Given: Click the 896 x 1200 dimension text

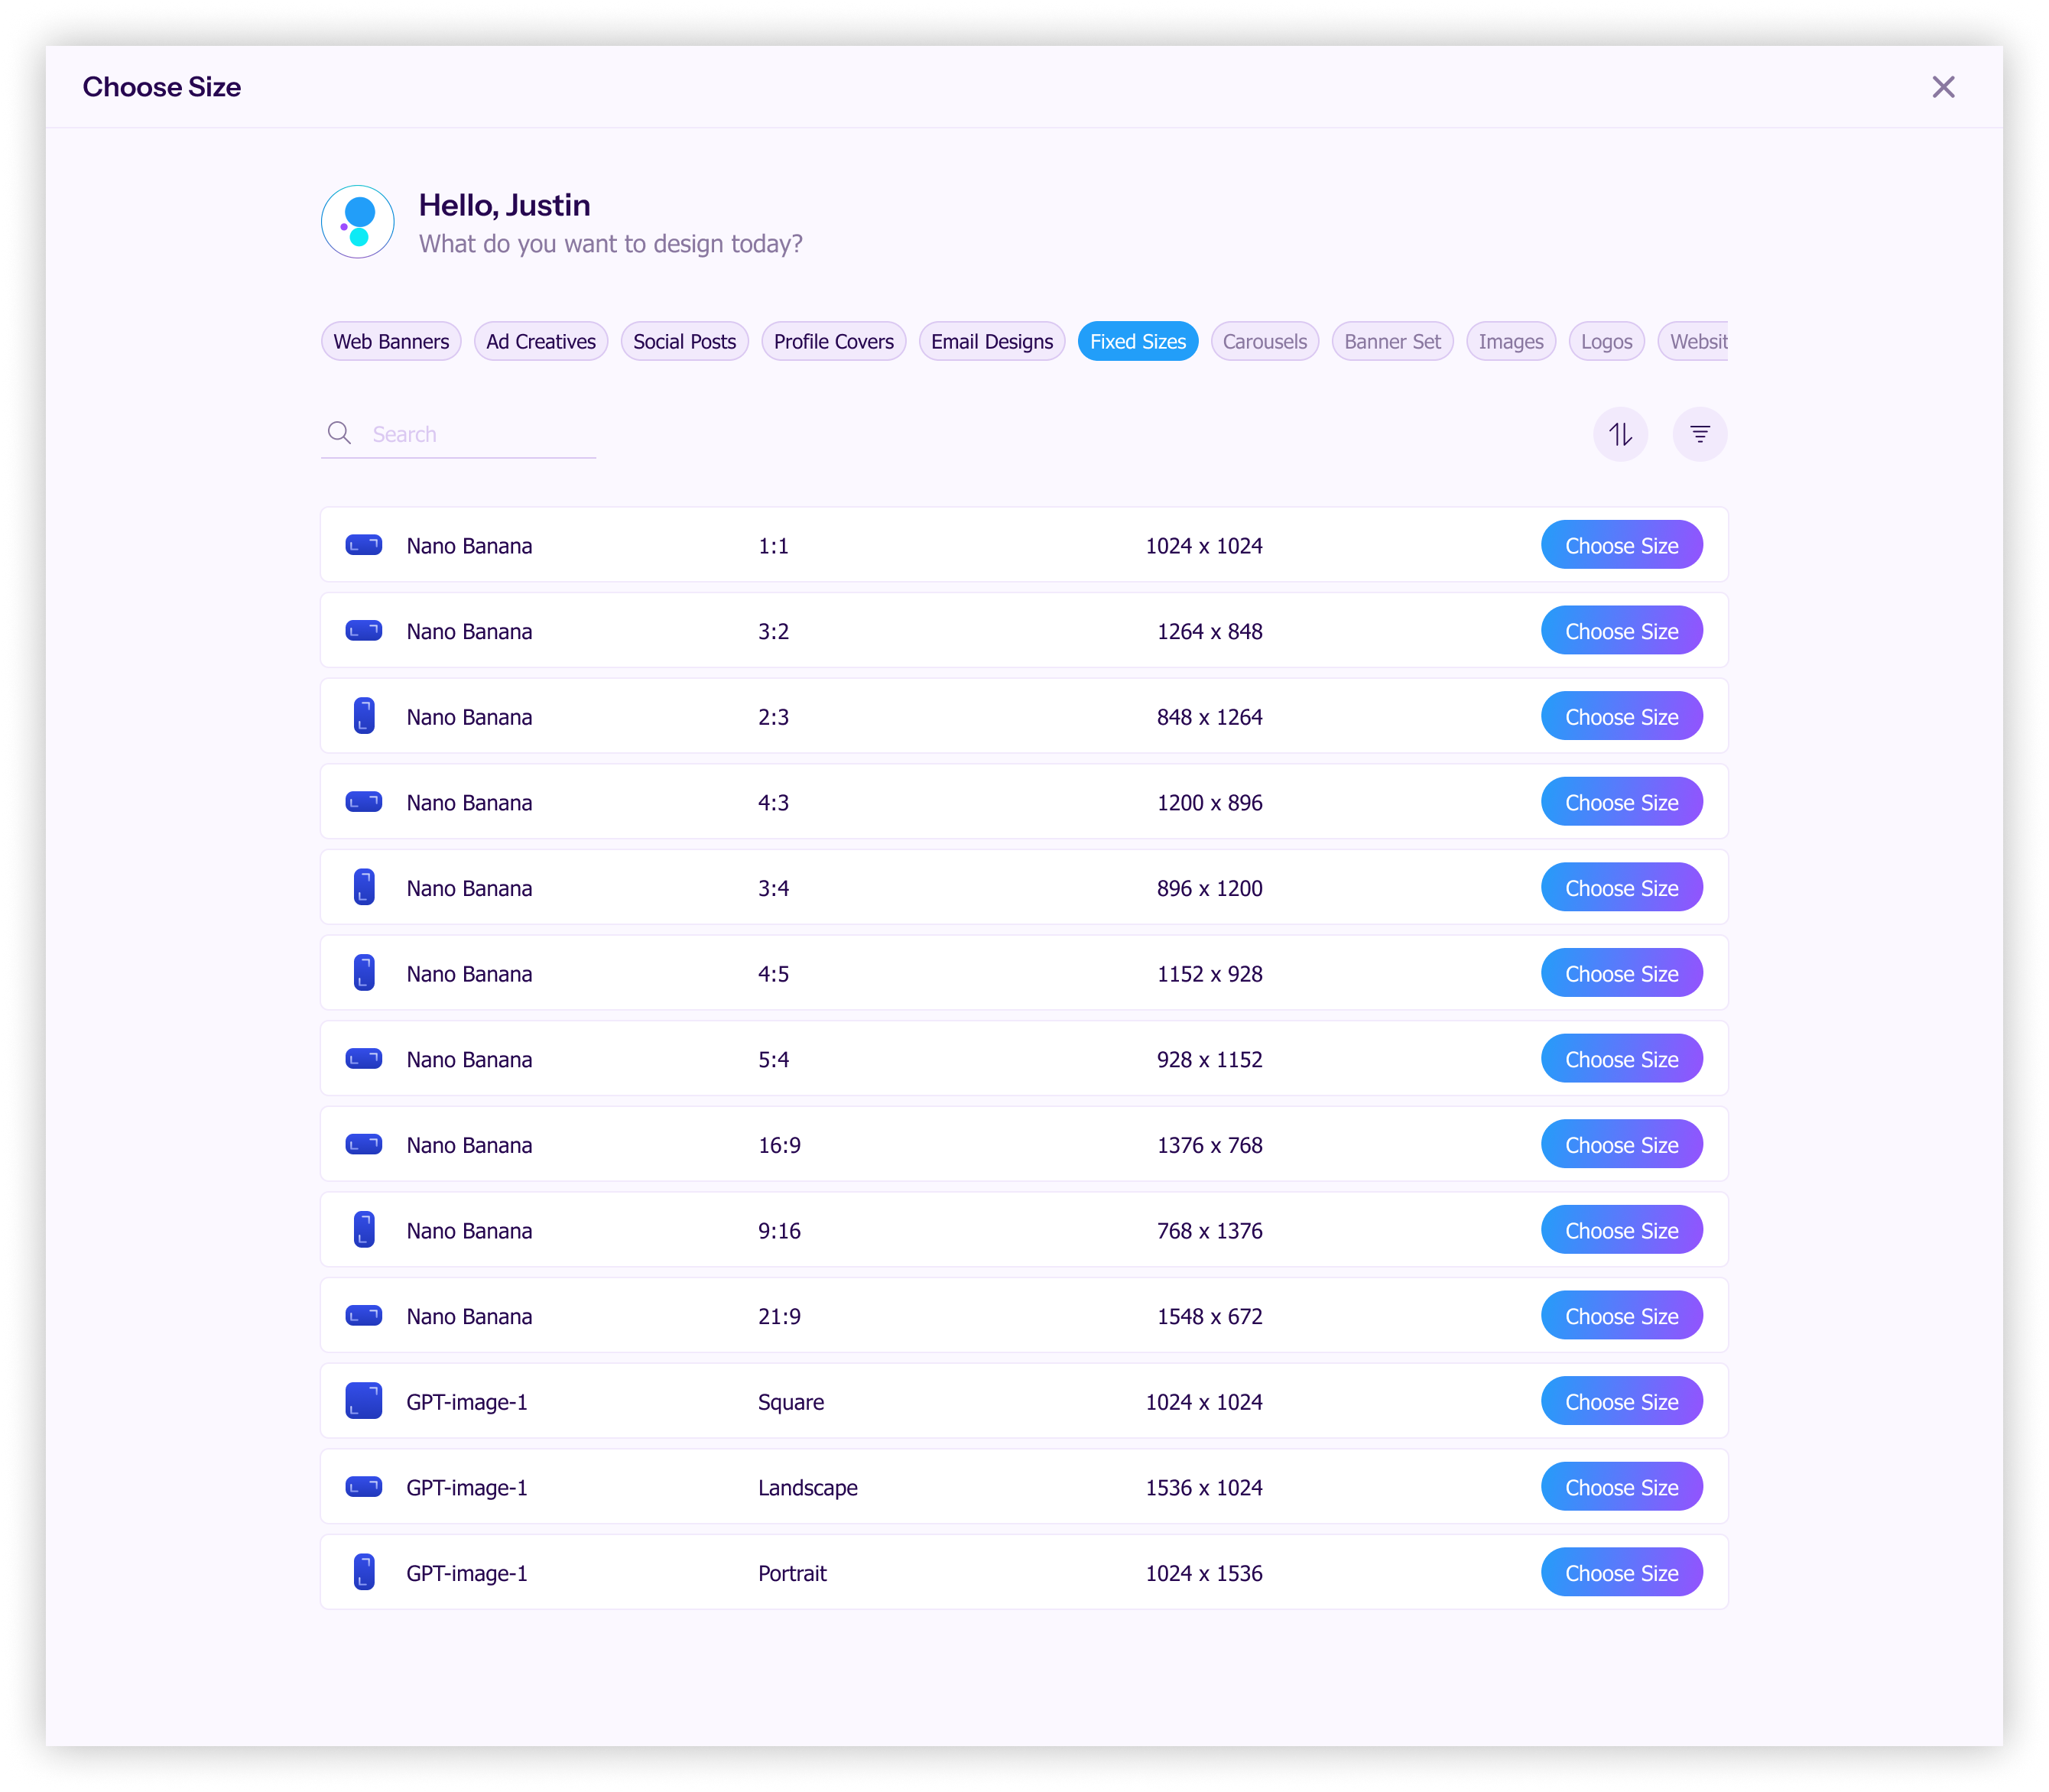Looking at the screenshot, I should (1210, 888).
